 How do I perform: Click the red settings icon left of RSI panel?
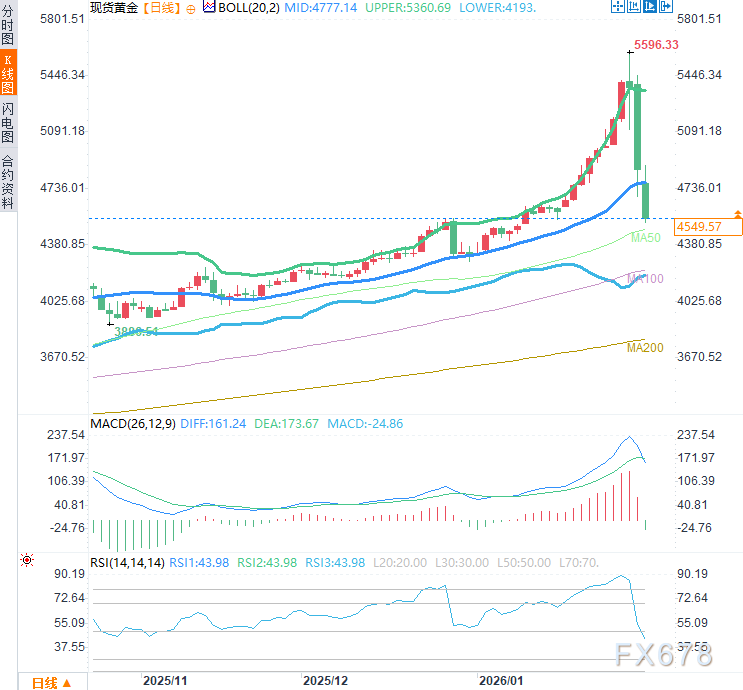click(26, 559)
